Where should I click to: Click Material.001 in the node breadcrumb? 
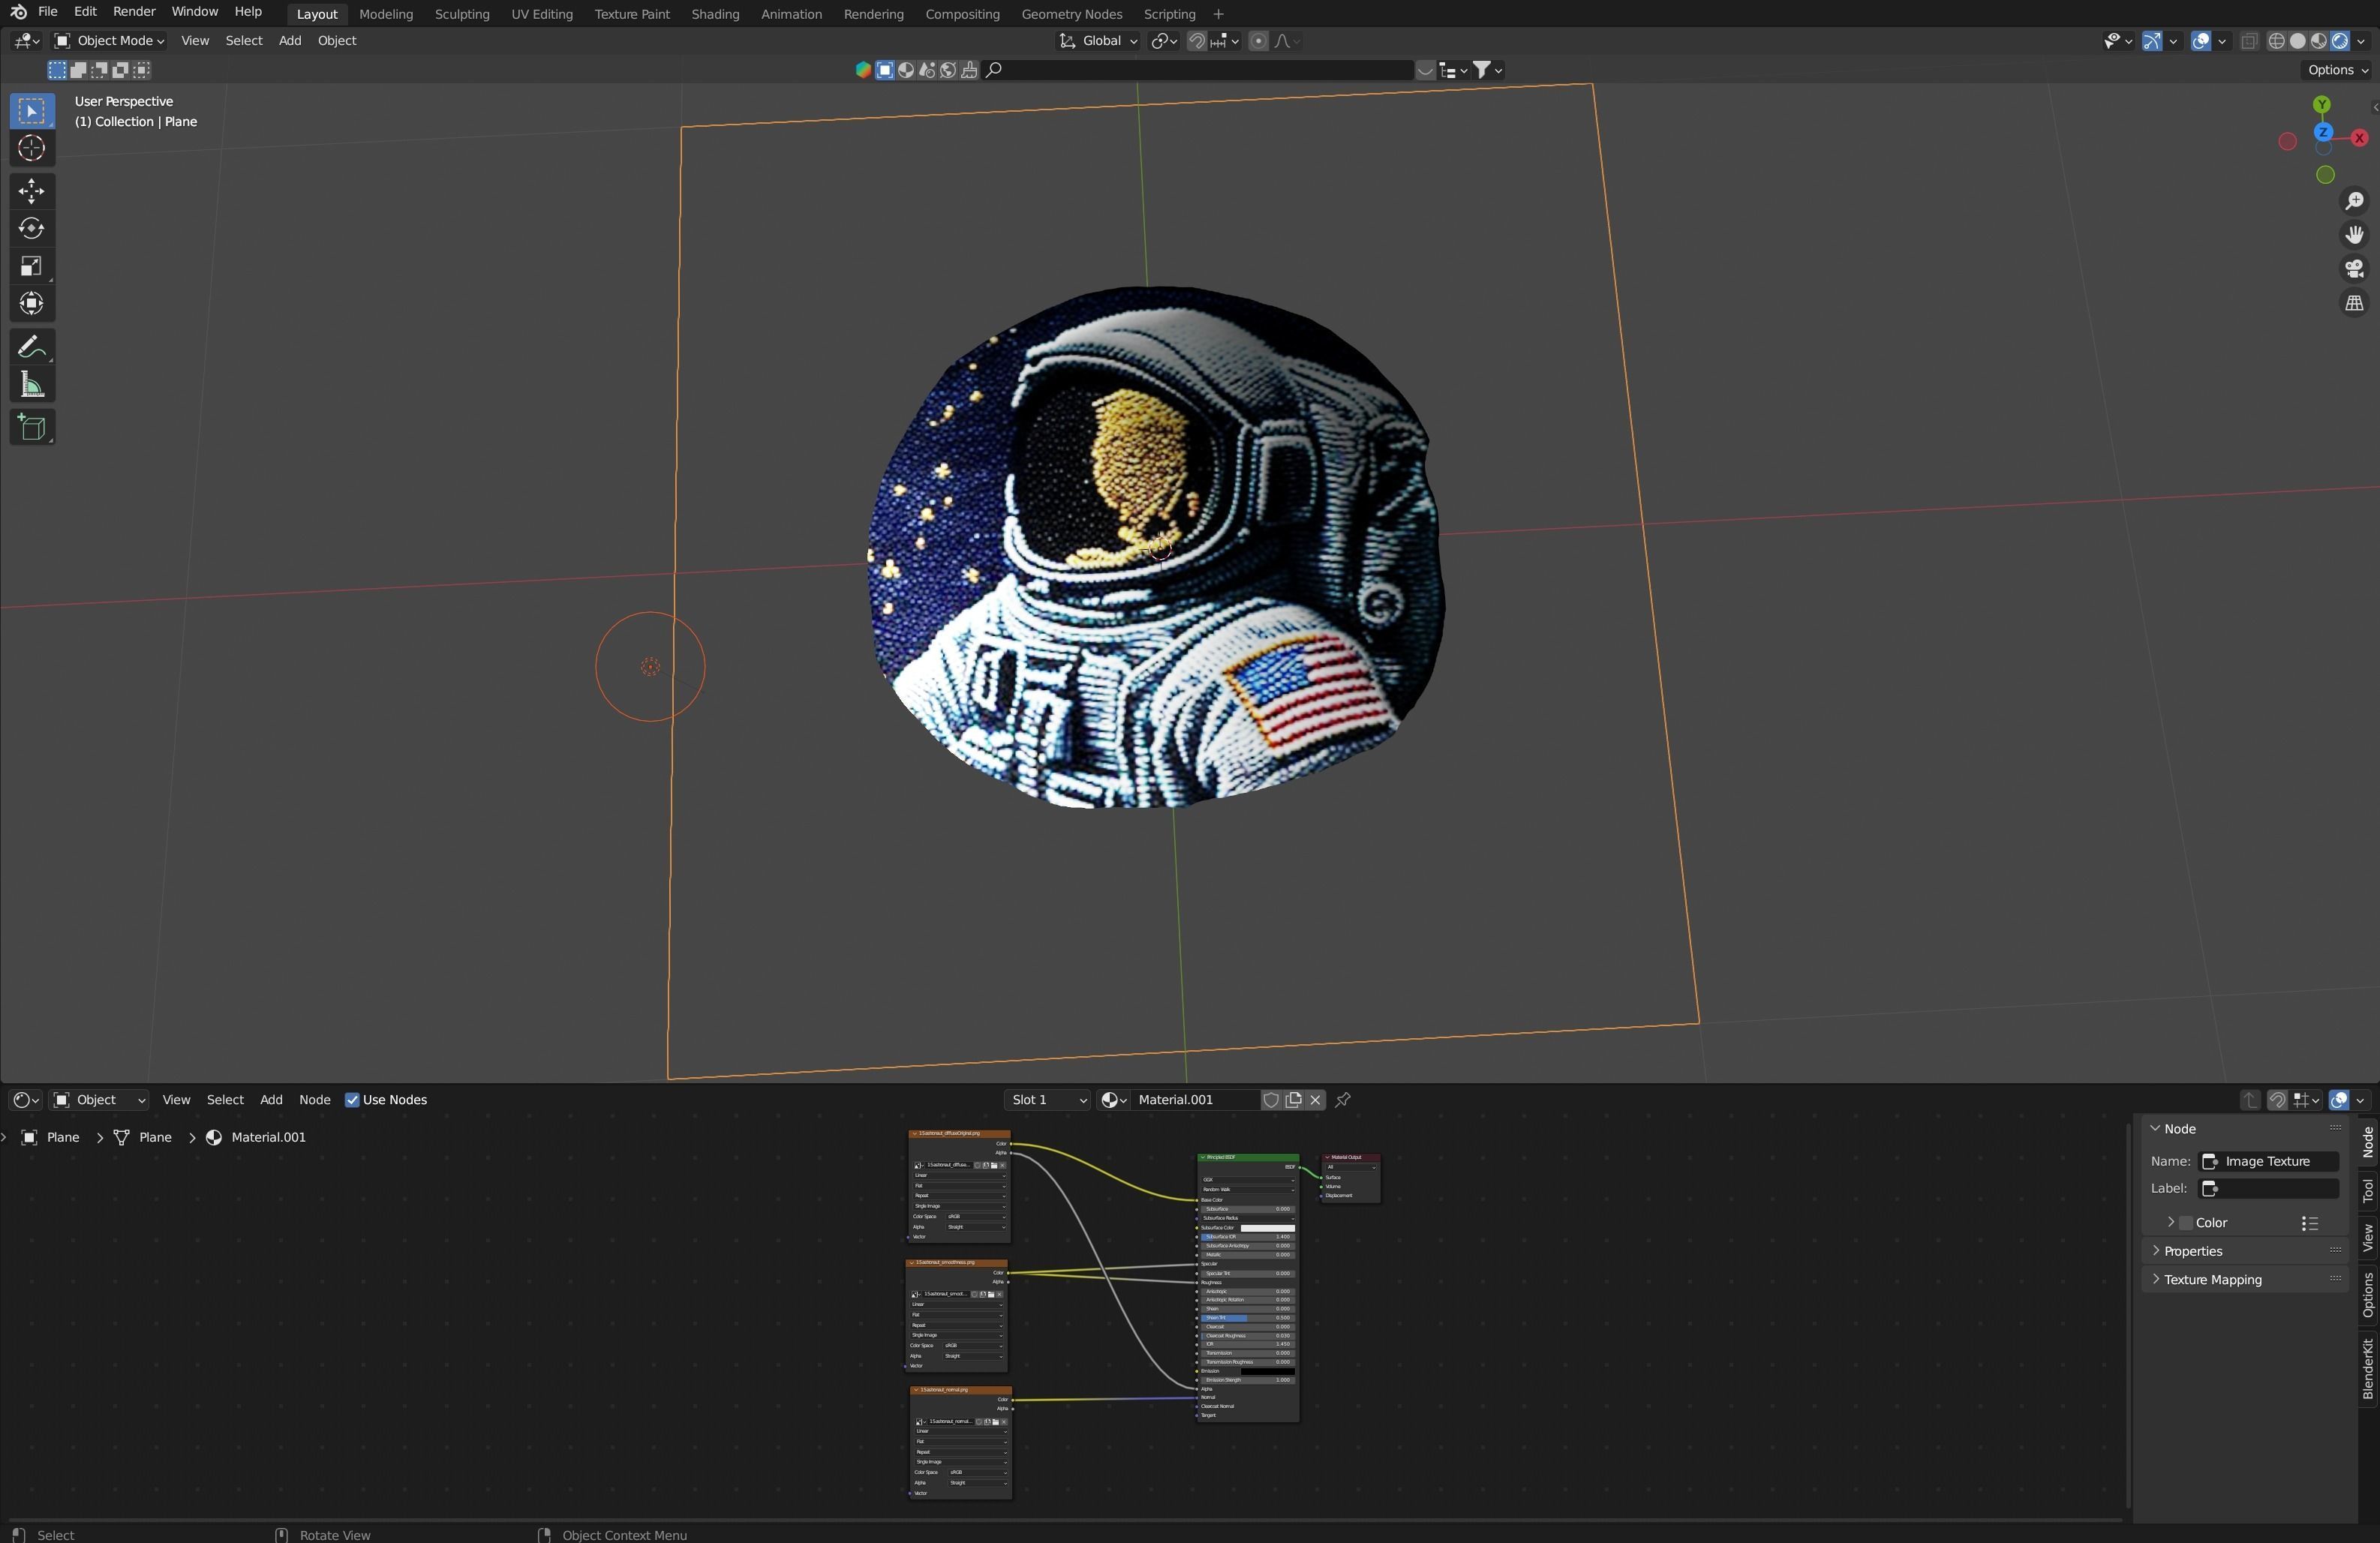click(x=268, y=1138)
